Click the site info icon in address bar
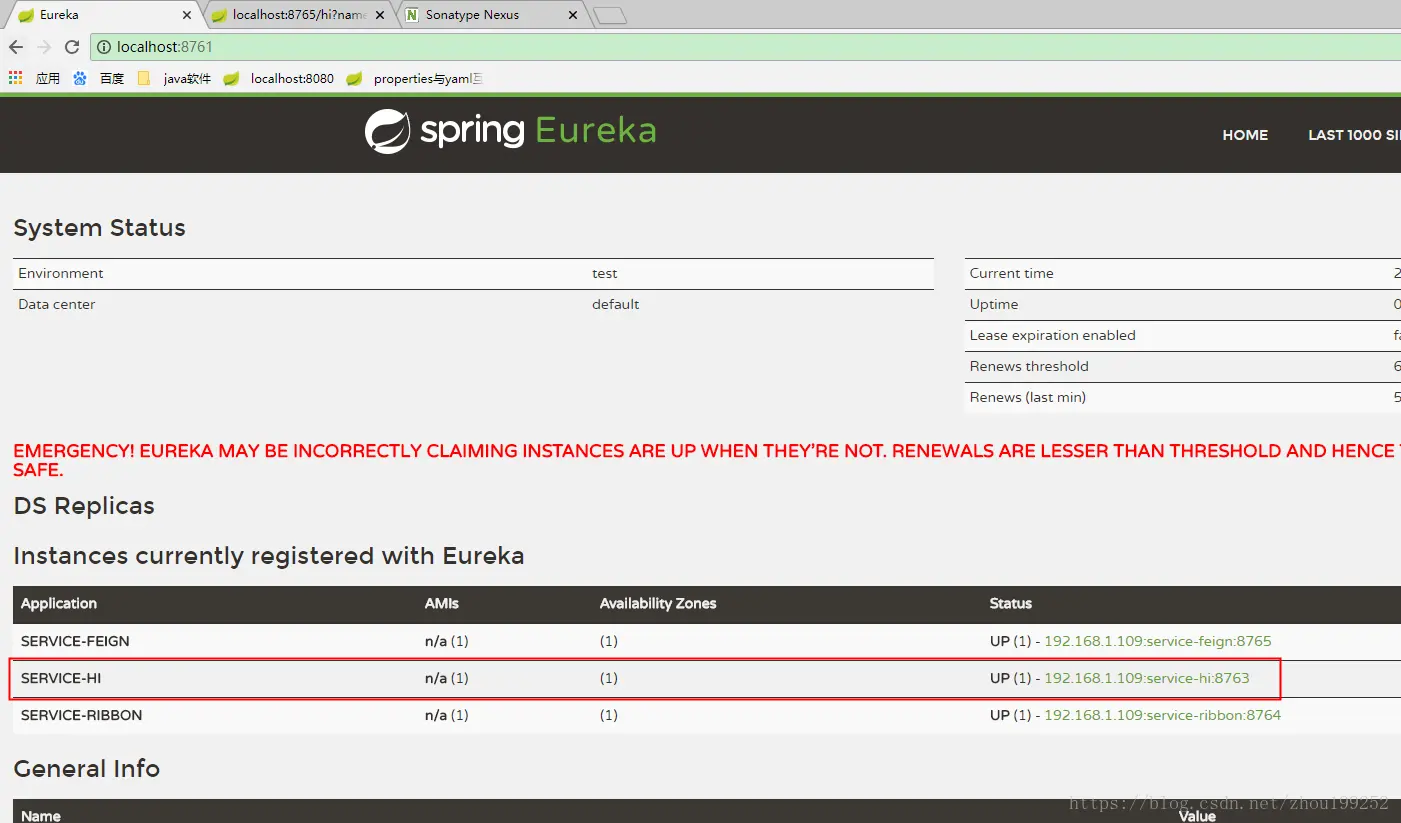 coord(104,47)
